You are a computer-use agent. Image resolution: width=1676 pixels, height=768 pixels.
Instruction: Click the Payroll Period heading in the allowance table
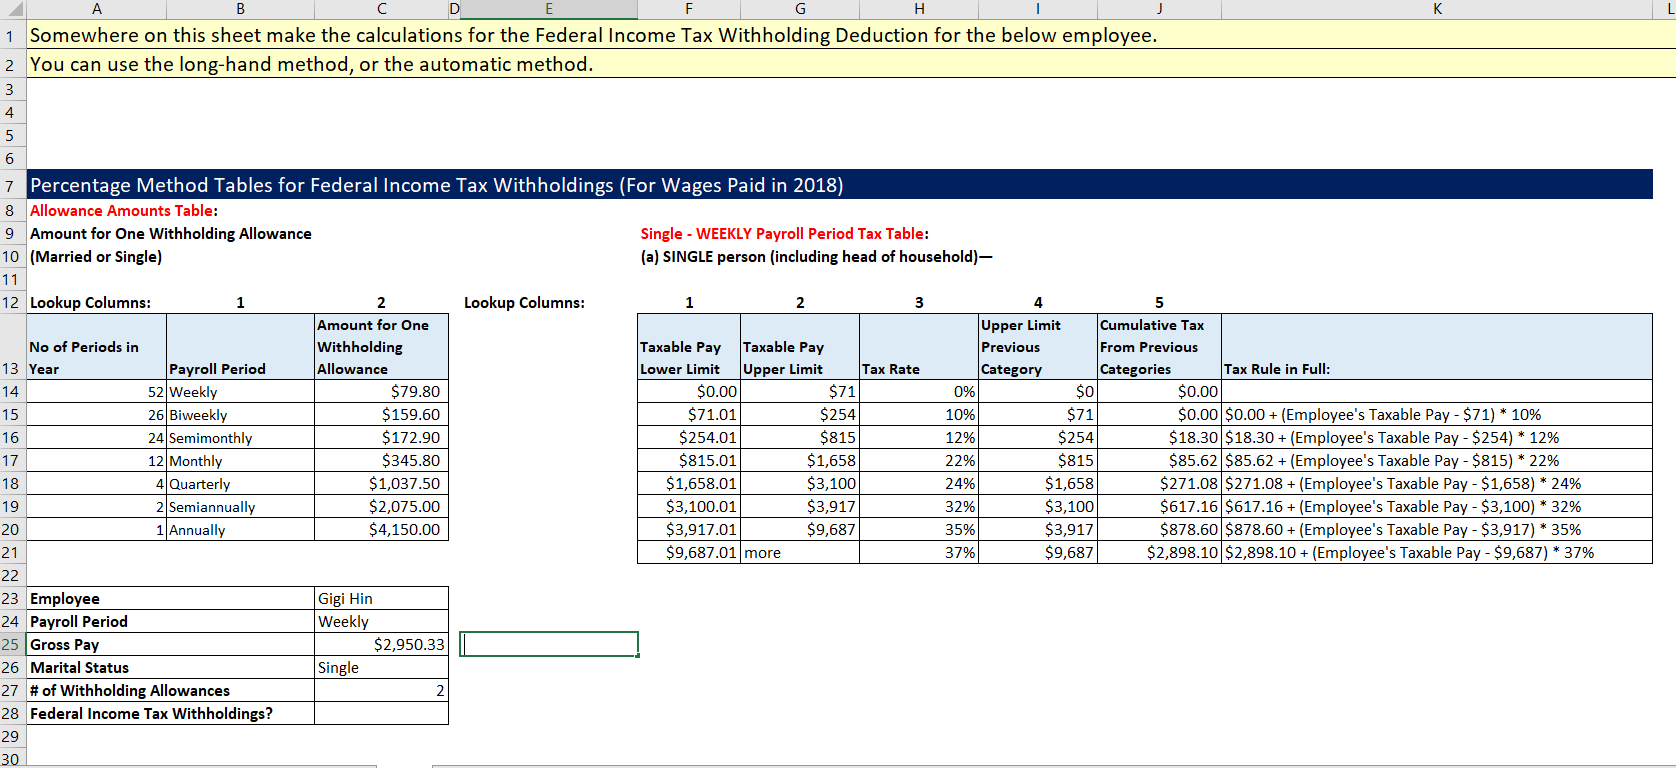coord(240,346)
